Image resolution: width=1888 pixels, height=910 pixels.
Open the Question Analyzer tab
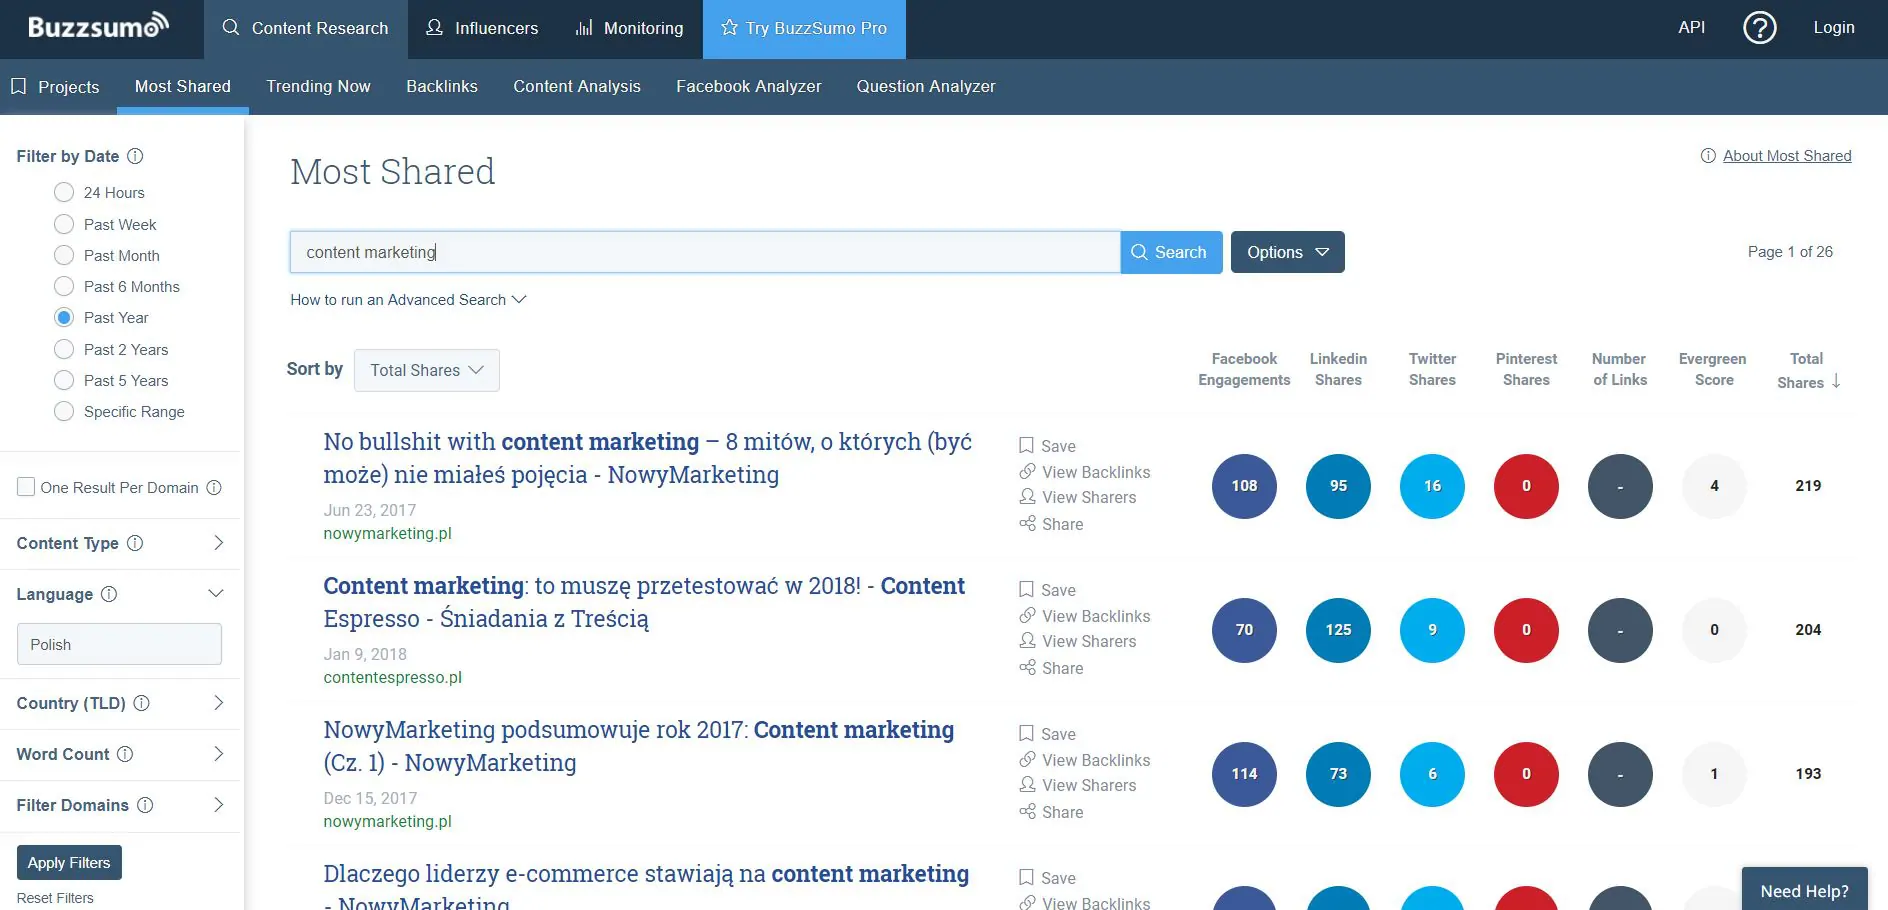pyautogui.click(x=926, y=86)
